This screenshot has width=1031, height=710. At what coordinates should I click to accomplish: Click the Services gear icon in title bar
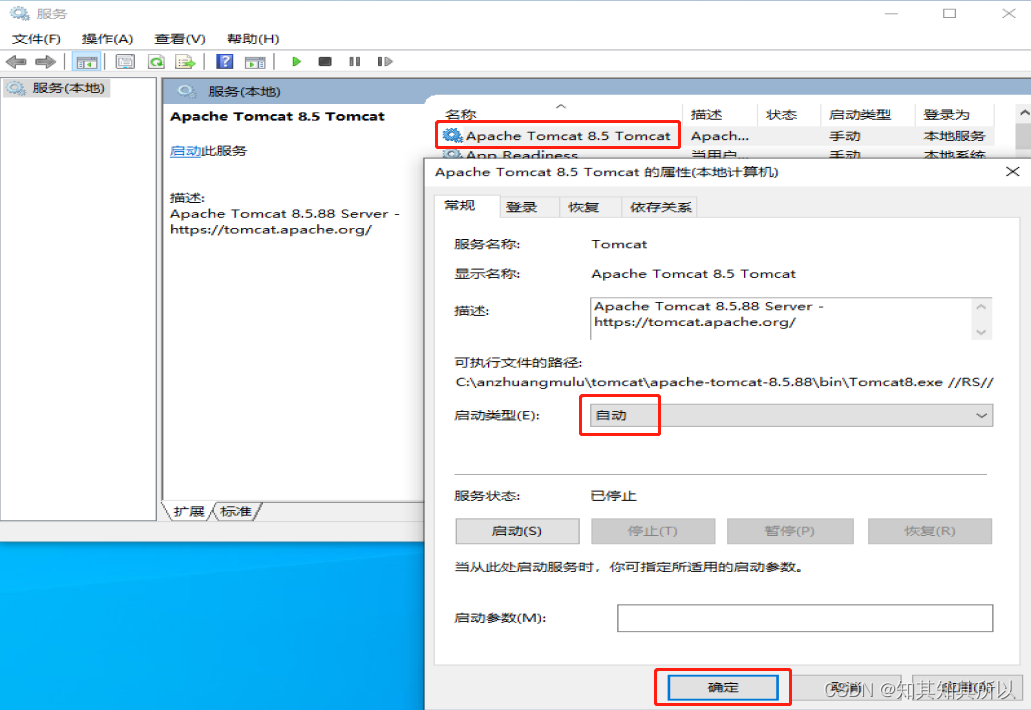(20, 13)
